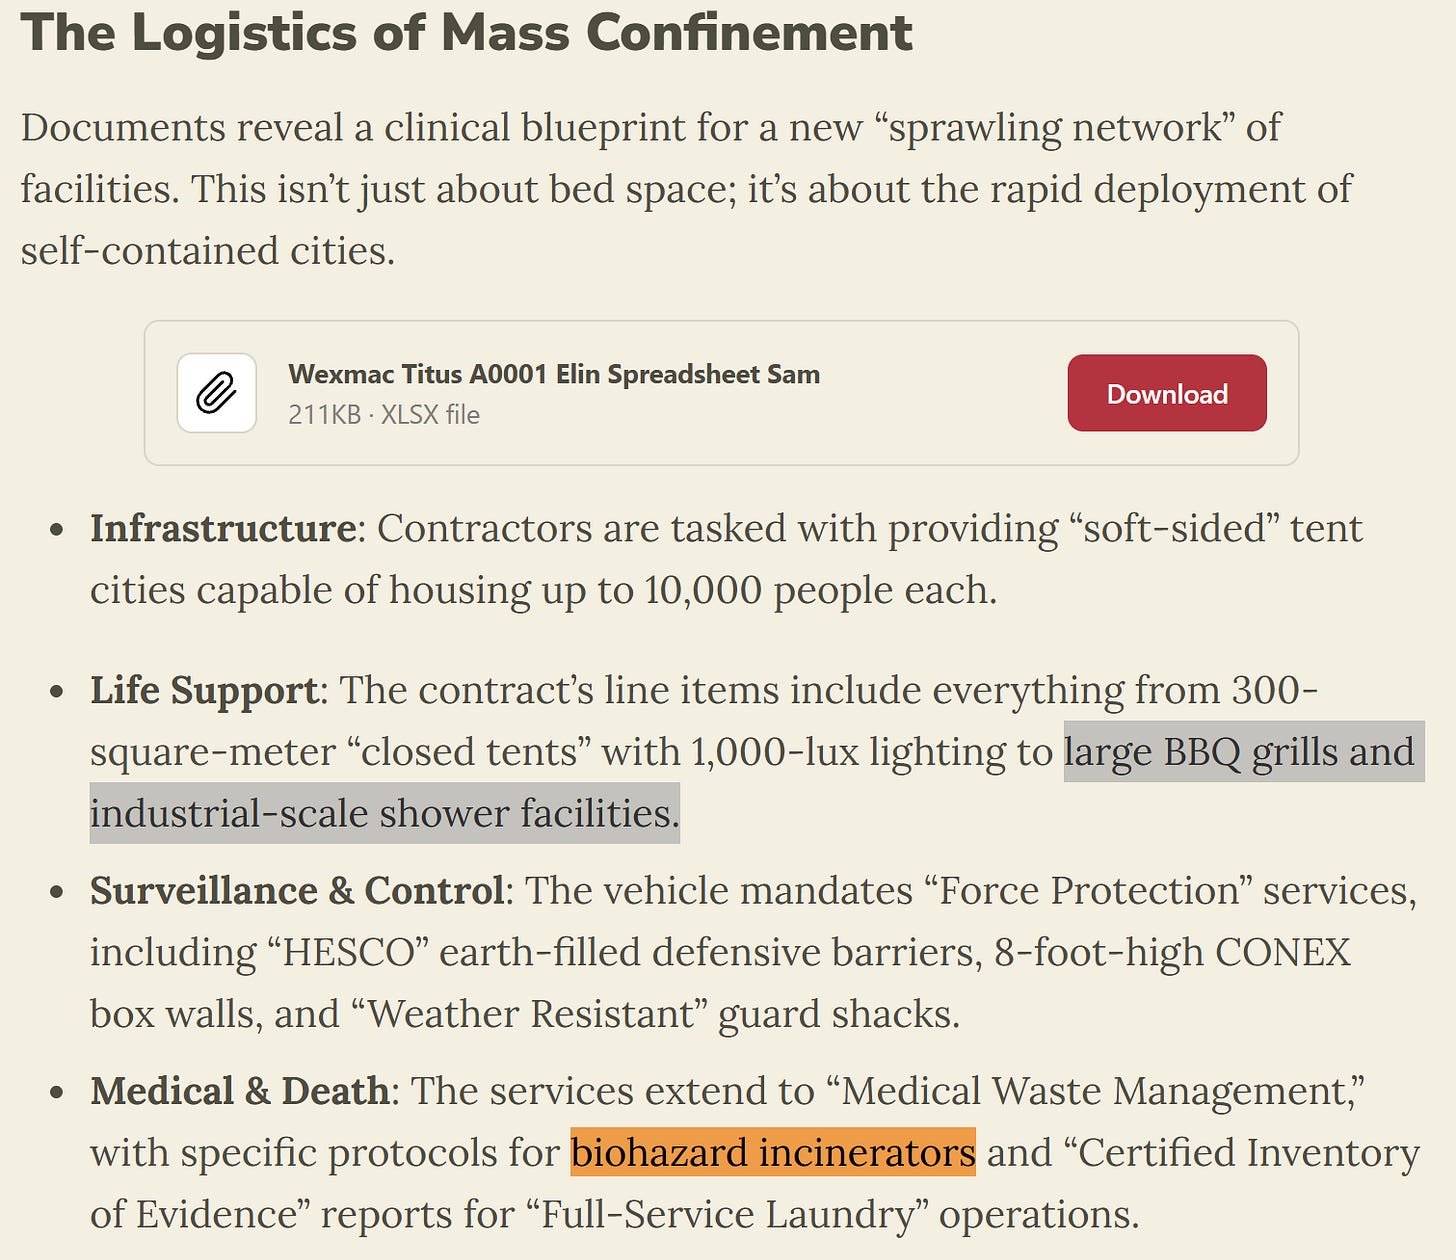This screenshot has height=1260, width=1456.
Task: Open the Wexmac Titus A0001 file title
Action: 554,374
